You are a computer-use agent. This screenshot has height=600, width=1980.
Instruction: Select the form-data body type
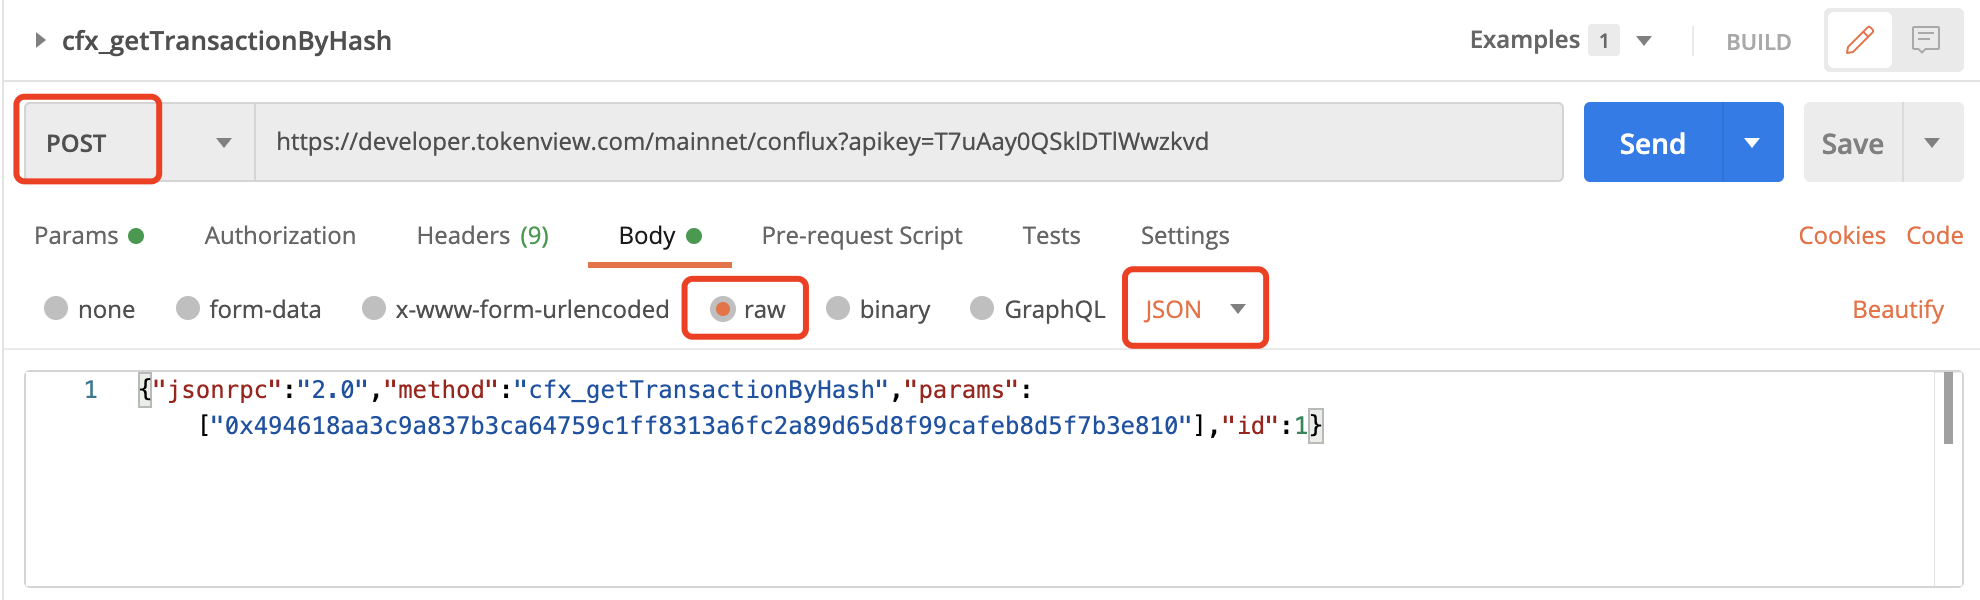click(x=248, y=309)
